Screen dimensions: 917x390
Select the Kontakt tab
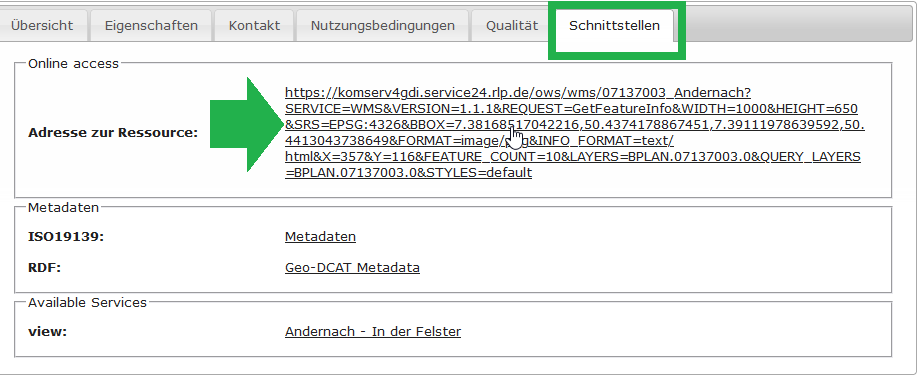254,26
